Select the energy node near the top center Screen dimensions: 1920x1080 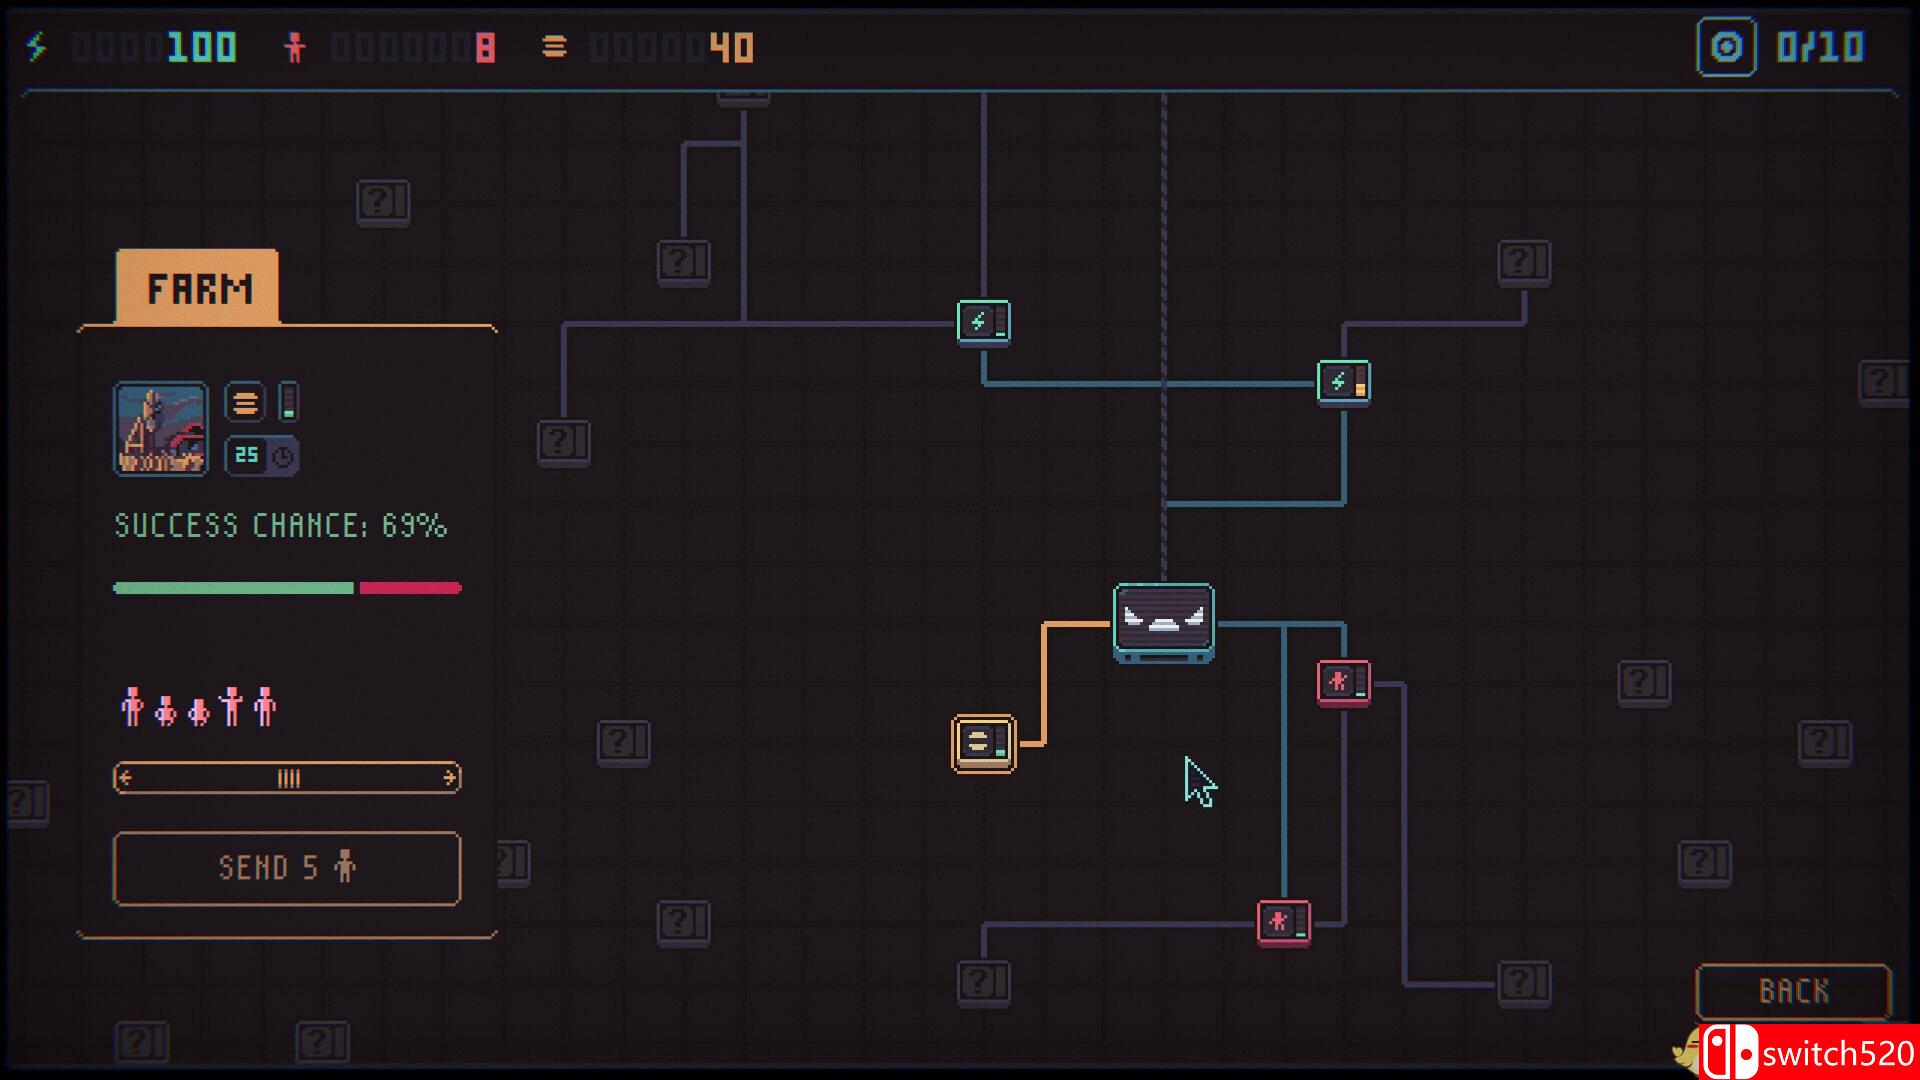(x=983, y=322)
